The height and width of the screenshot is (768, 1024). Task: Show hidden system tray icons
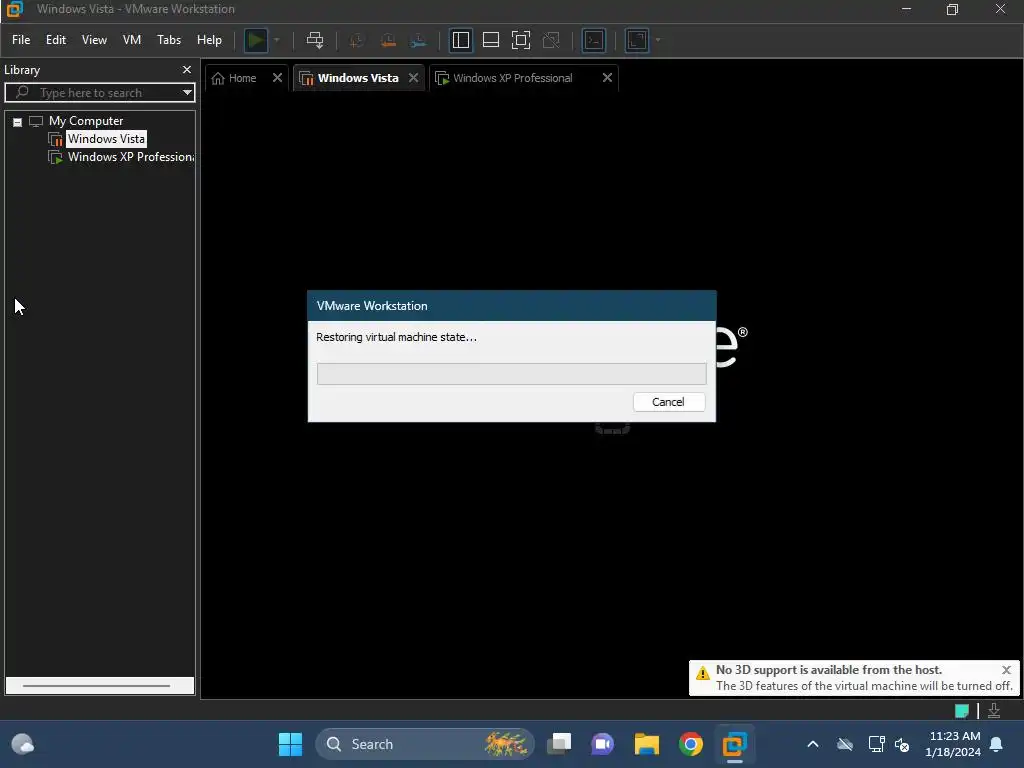coord(813,744)
